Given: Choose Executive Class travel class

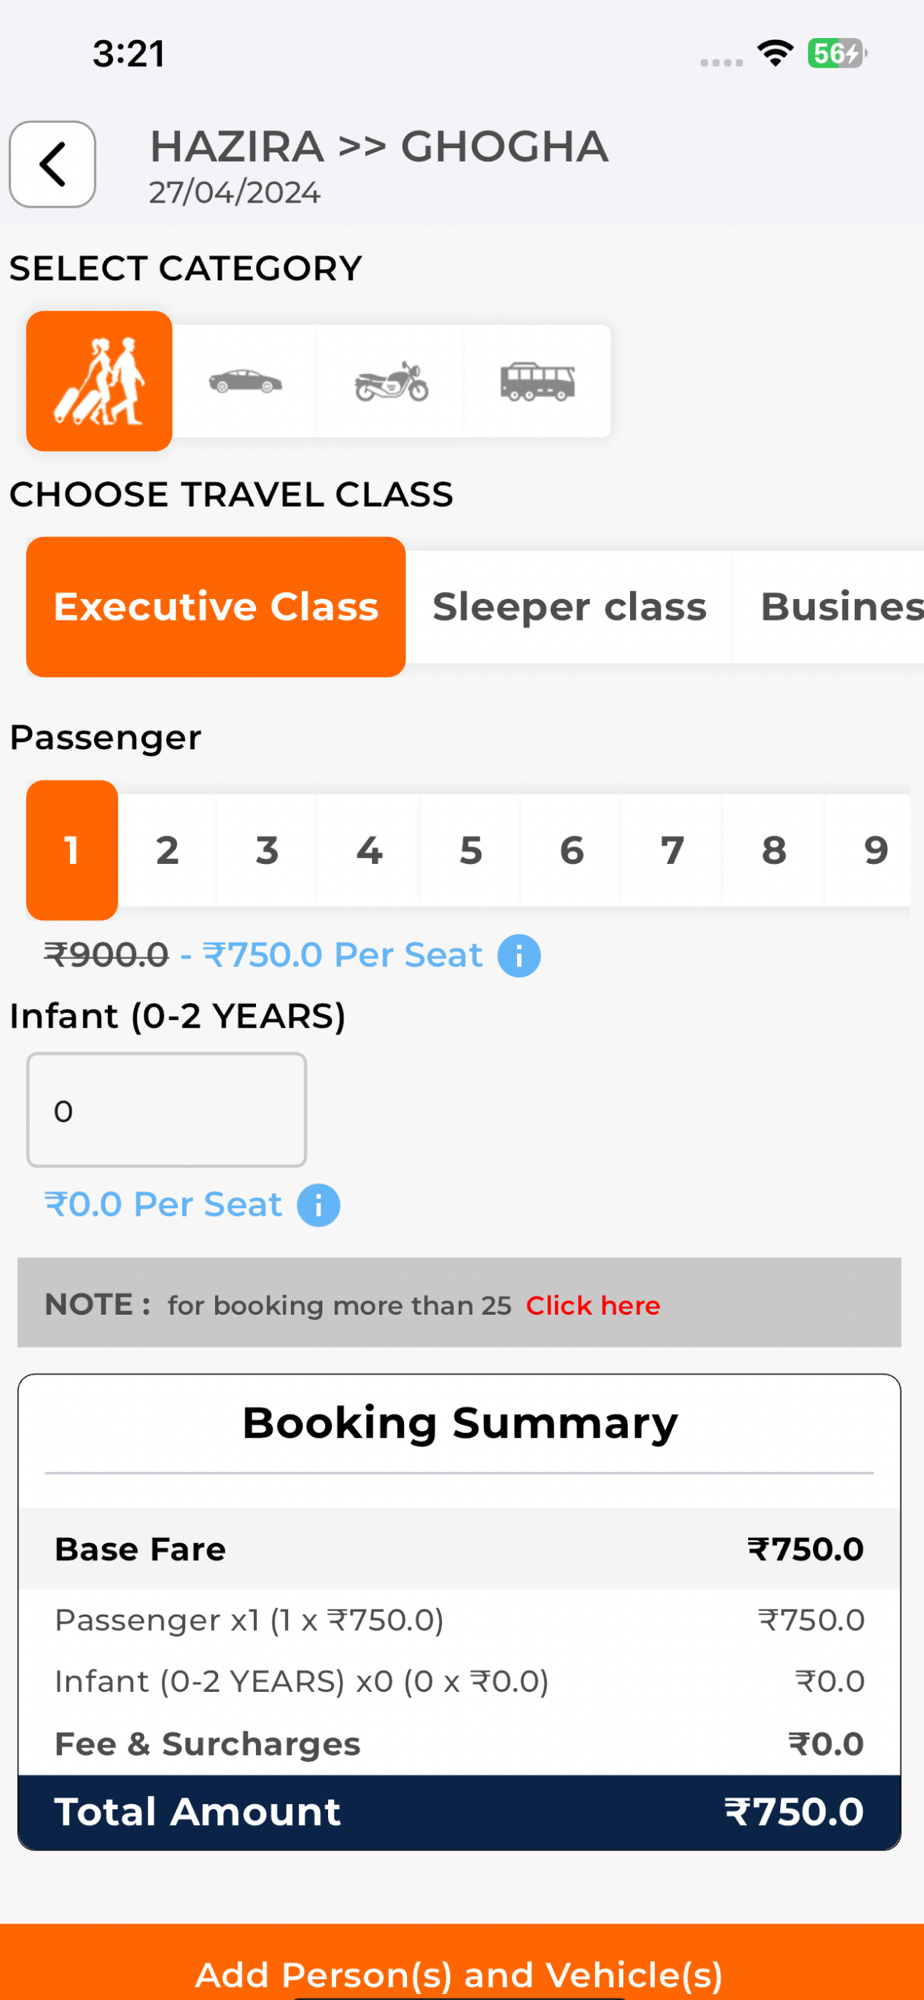Looking at the screenshot, I should click(216, 607).
